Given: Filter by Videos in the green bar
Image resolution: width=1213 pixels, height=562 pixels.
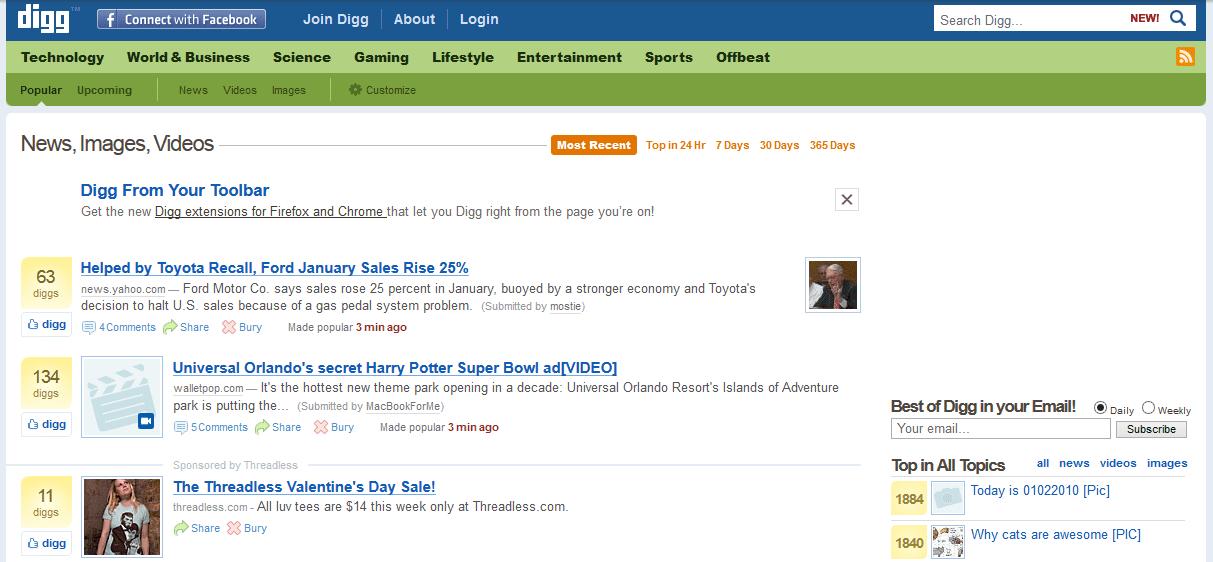Looking at the screenshot, I should click(240, 90).
